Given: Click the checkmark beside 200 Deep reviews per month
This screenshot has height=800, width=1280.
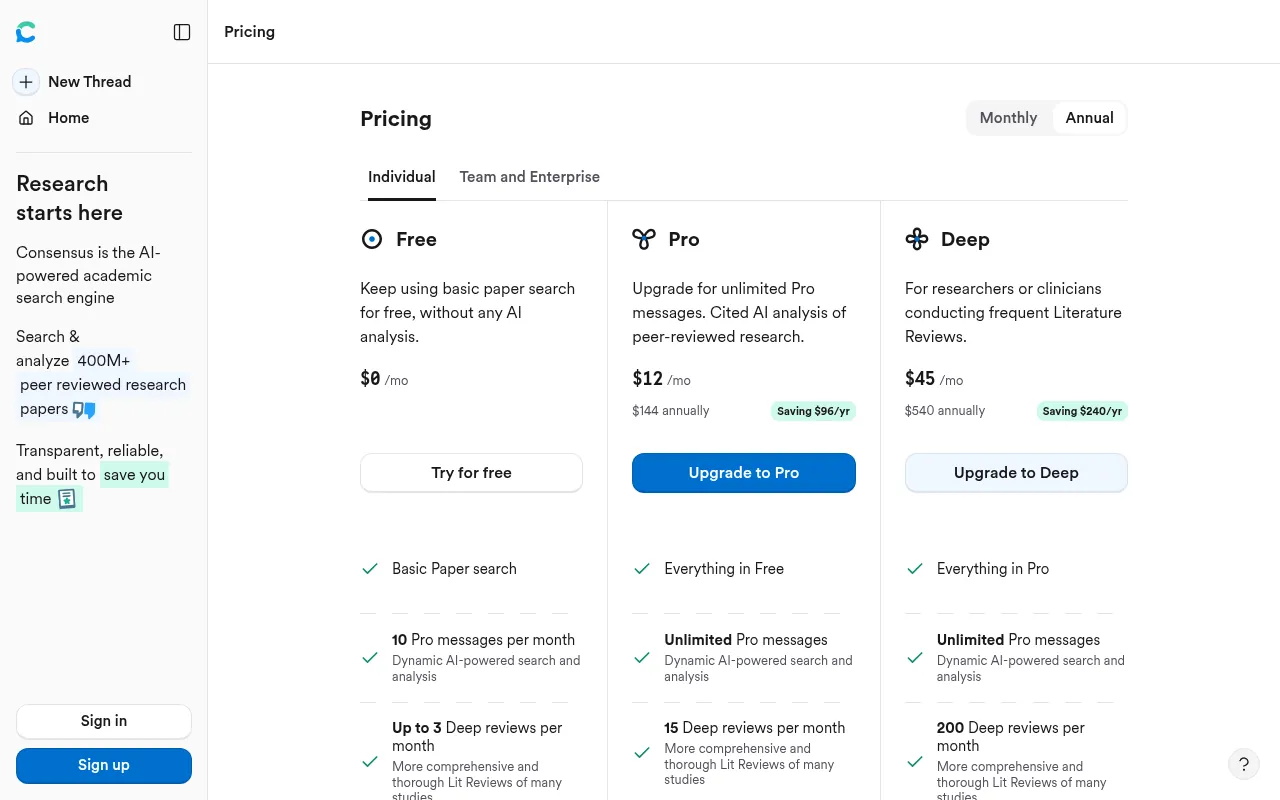Looking at the screenshot, I should pos(915,762).
